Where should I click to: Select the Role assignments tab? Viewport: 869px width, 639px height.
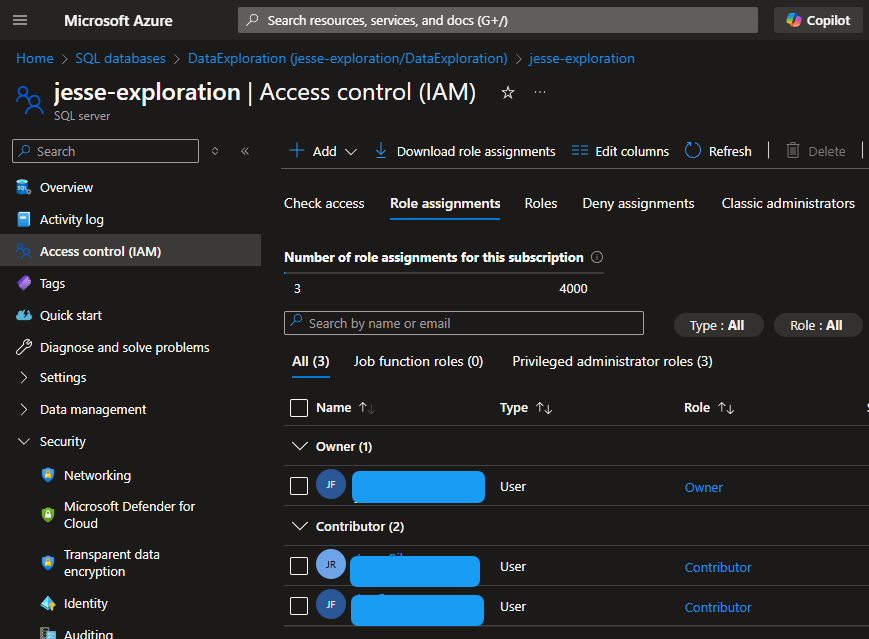[x=445, y=204]
